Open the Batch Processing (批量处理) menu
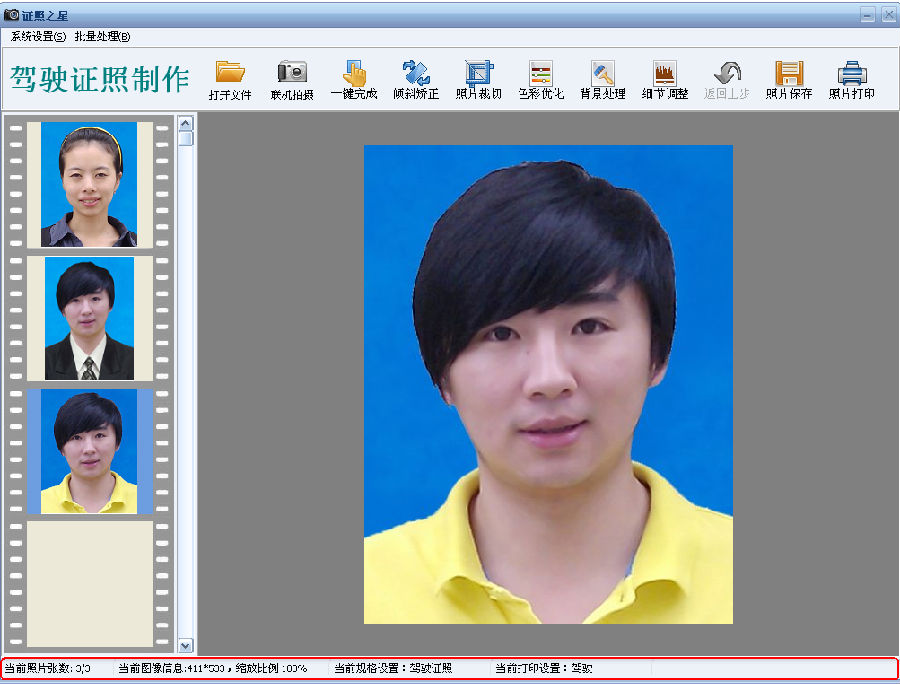The height and width of the screenshot is (684, 900). tap(102, 36)
